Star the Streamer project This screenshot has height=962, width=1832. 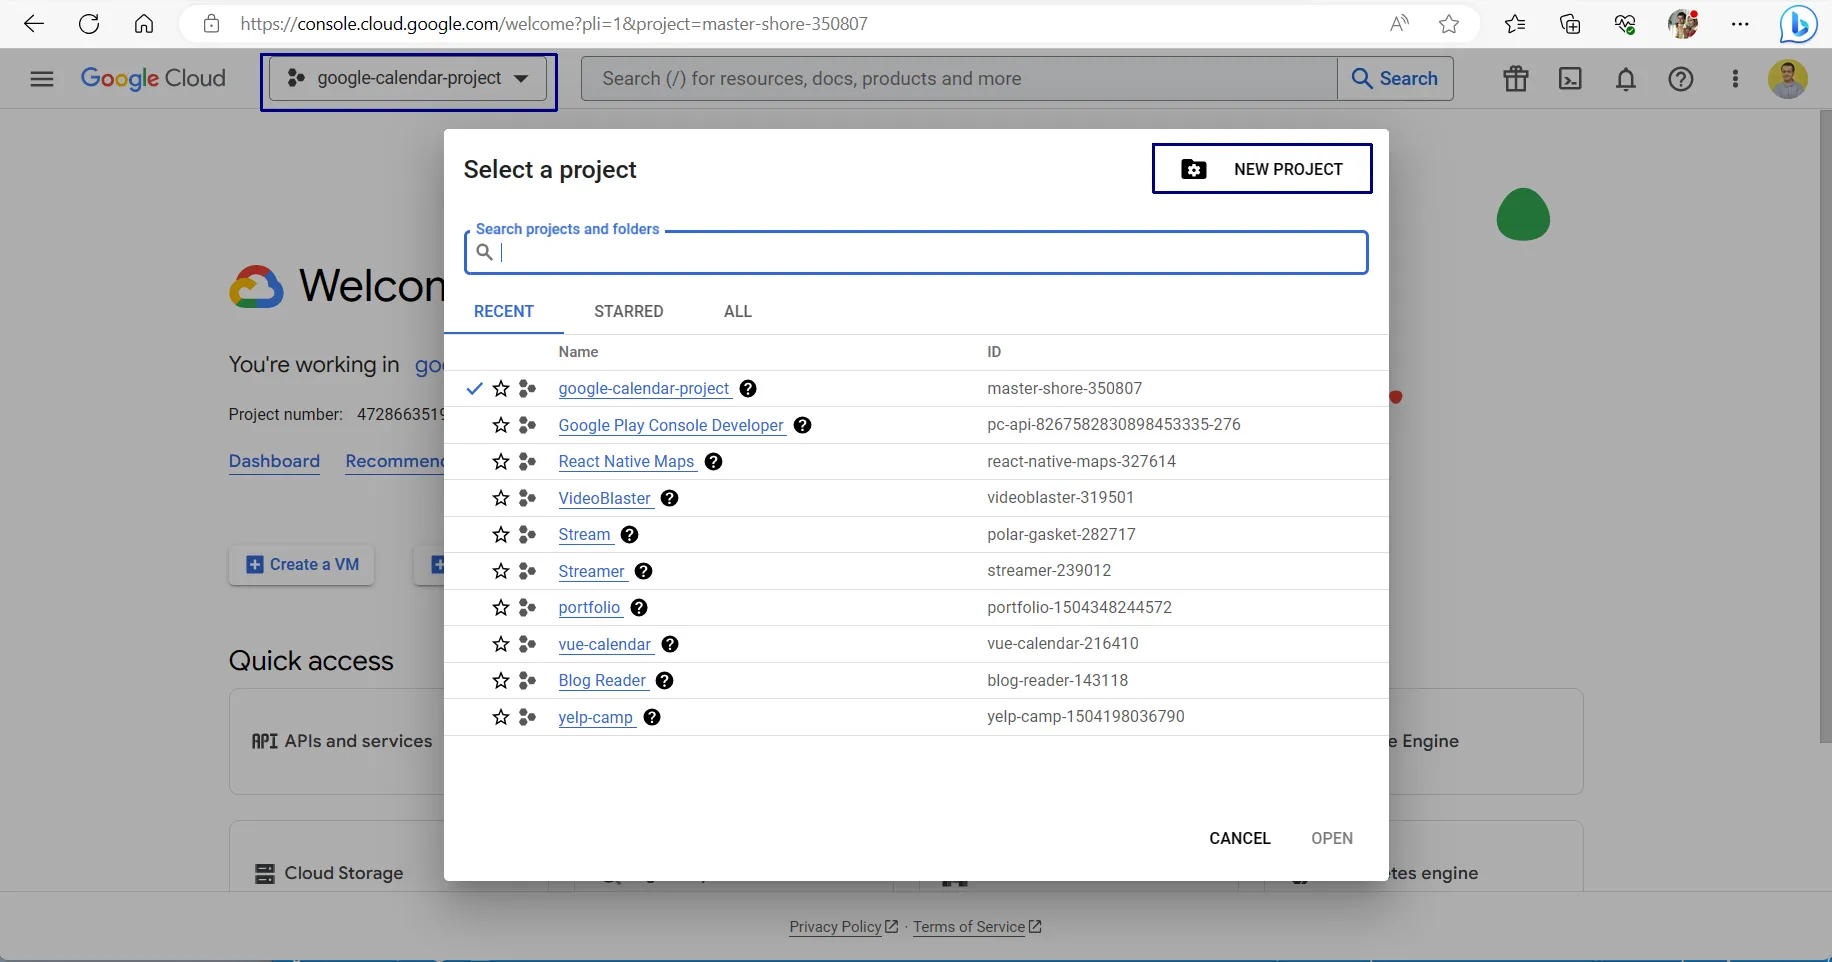(501, 571)
